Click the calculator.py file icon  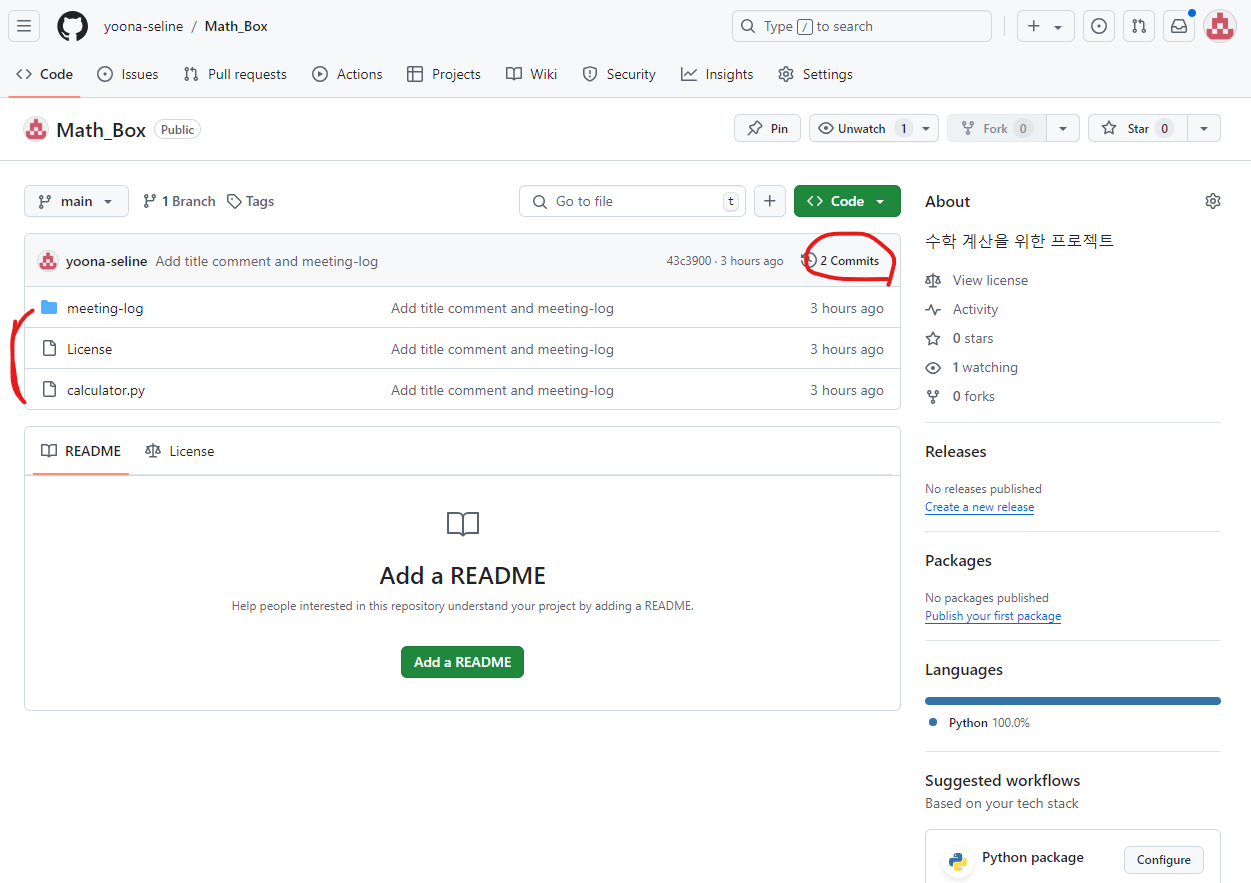[x=49, y=390]
